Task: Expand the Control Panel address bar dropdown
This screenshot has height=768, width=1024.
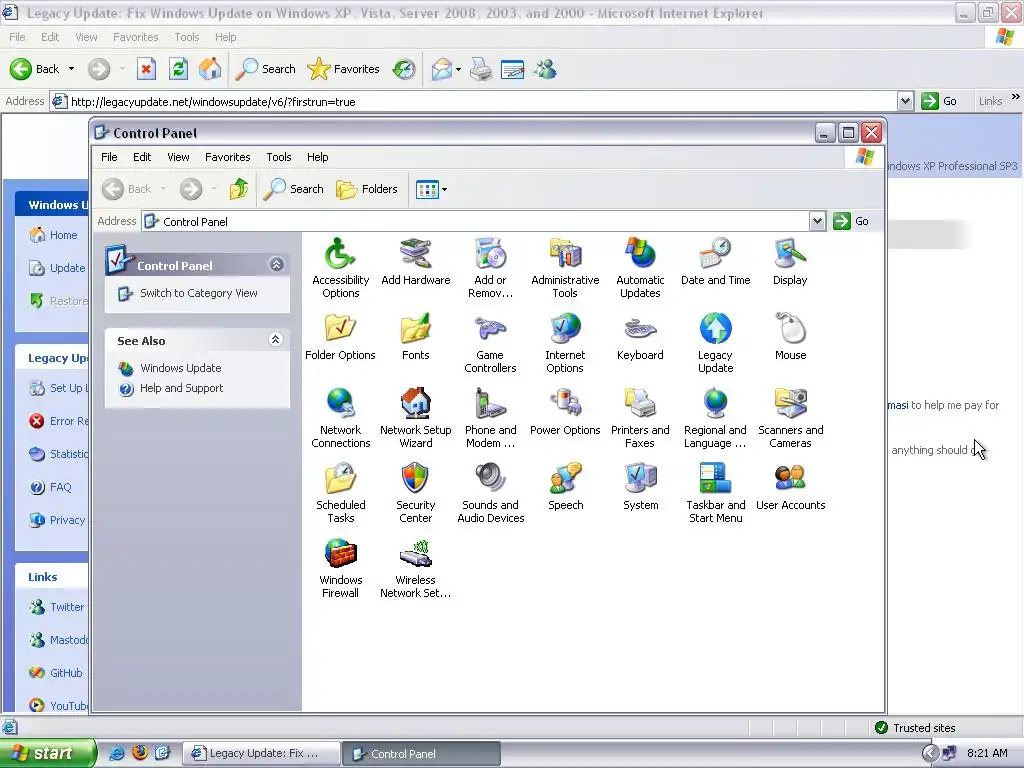Action: tap(817, 221)
